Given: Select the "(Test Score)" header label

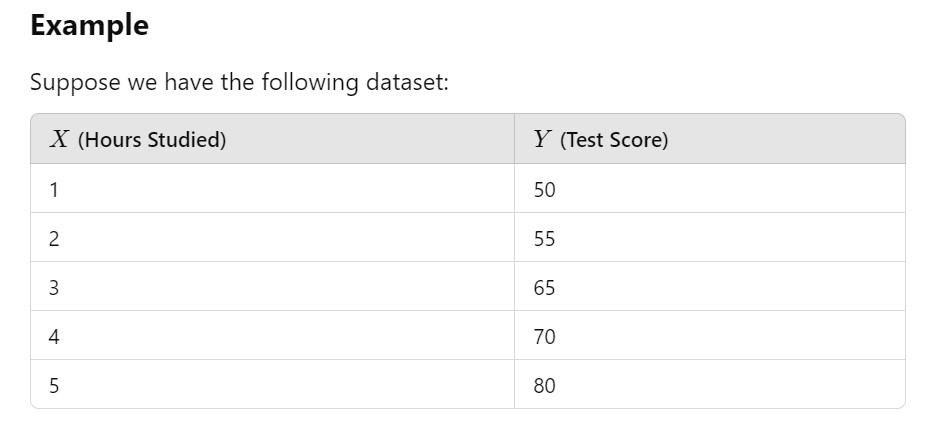Looking at the screenshot, I should [x=614, y=140].
